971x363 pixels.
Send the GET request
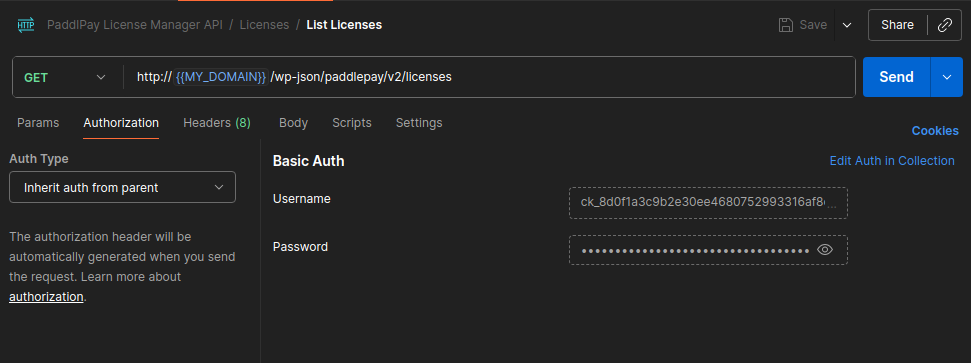point(896,77)
